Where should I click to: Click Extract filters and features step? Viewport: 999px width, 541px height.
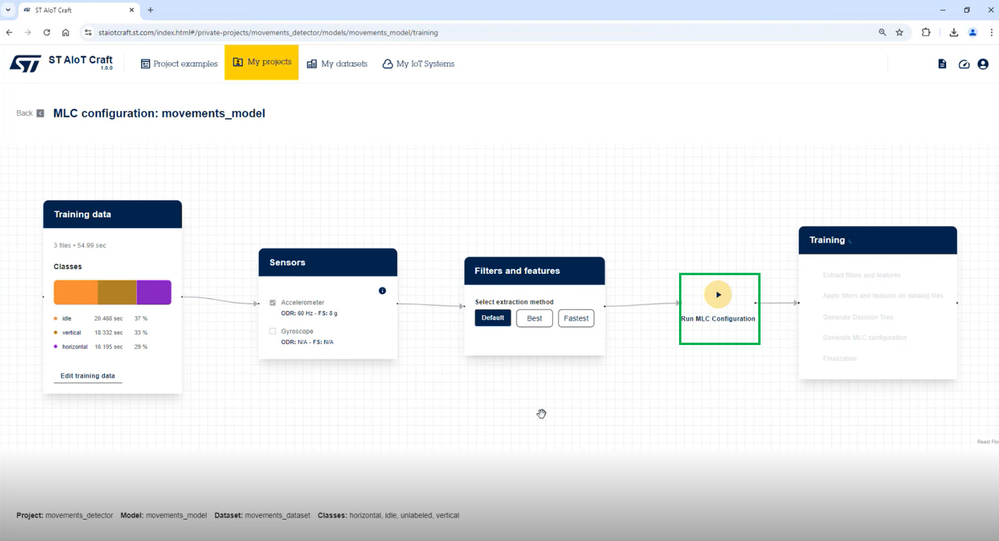[861, 275]
